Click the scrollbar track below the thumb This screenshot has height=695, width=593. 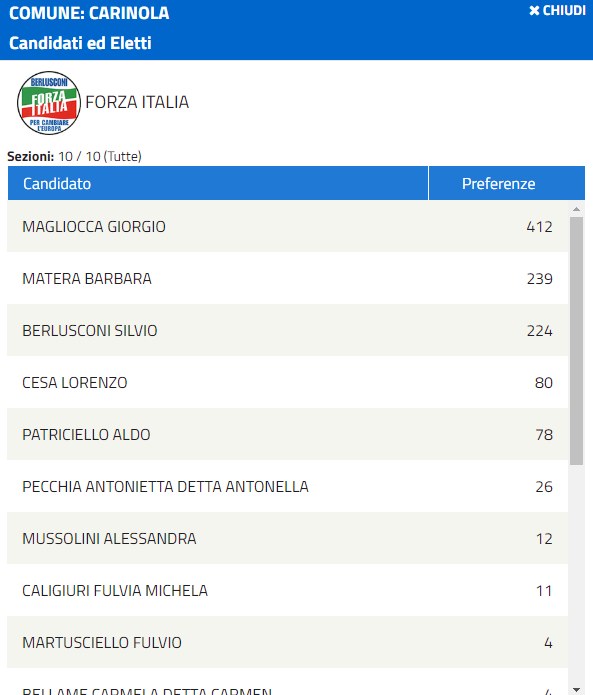point(576,574)
